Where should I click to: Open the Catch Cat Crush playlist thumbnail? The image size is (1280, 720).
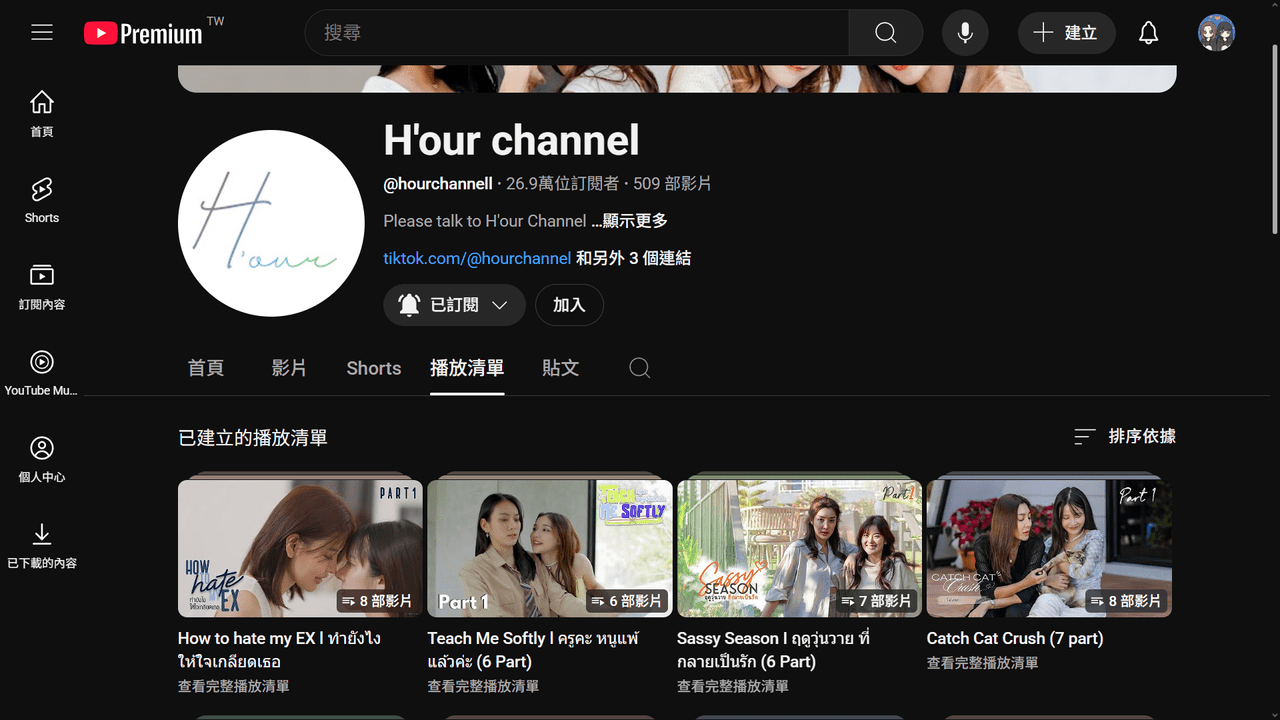pyautogui.click(x=1048, y=547)
